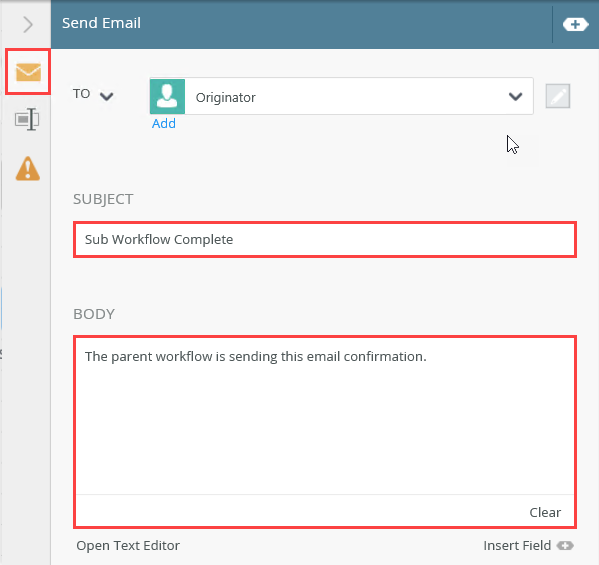Click the Insert Field tag icon
The image size is (599, 565).
coord(565,546)
